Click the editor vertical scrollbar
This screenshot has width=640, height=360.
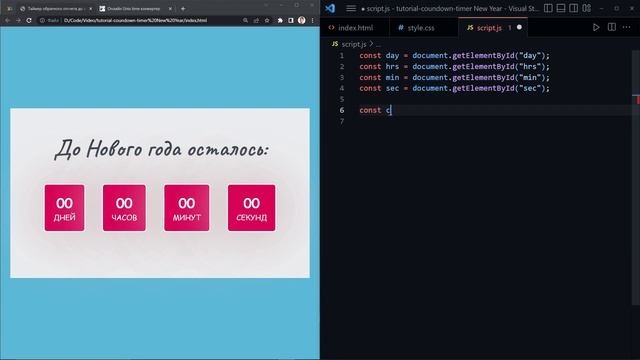click(x=636, y=178)
